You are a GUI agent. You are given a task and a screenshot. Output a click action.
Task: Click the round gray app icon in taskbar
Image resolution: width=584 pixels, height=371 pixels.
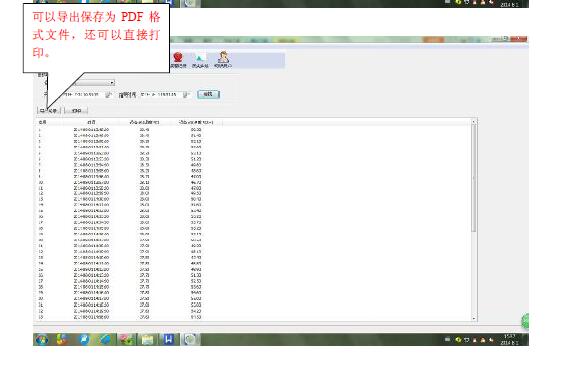point(190,339)
